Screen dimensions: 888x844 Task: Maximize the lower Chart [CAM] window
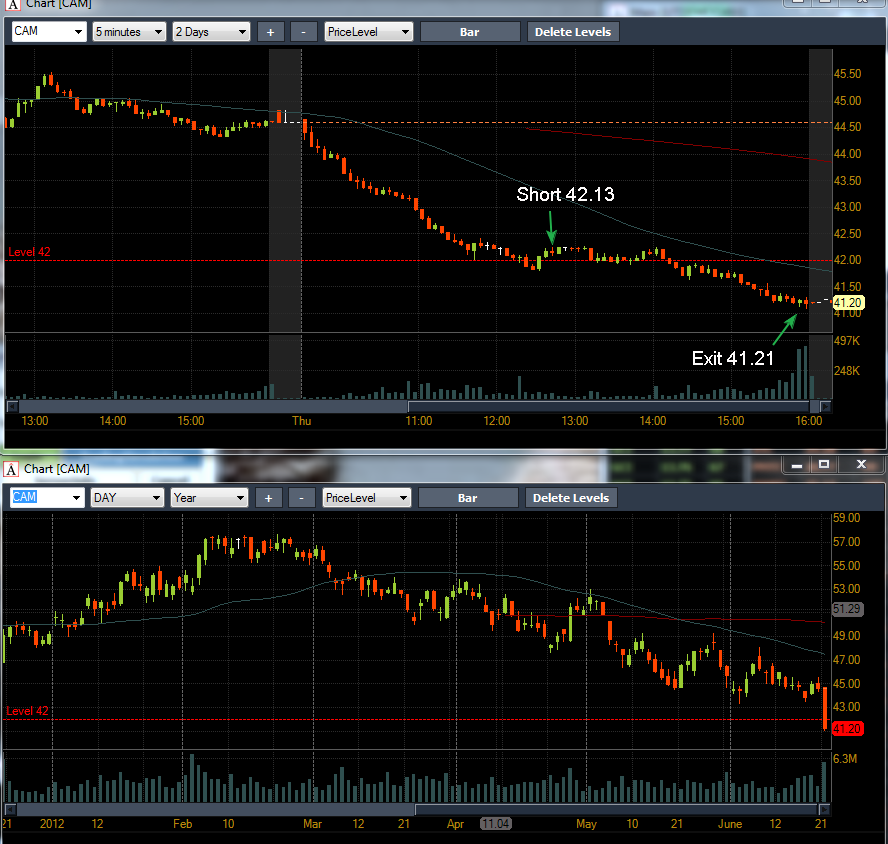(x=824, y=465)
